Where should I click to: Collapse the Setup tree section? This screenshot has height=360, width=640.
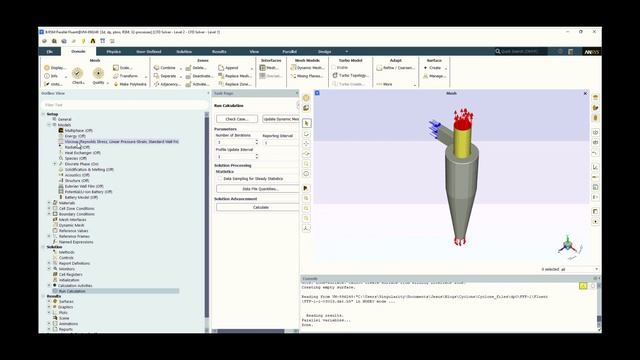[44, 114]
